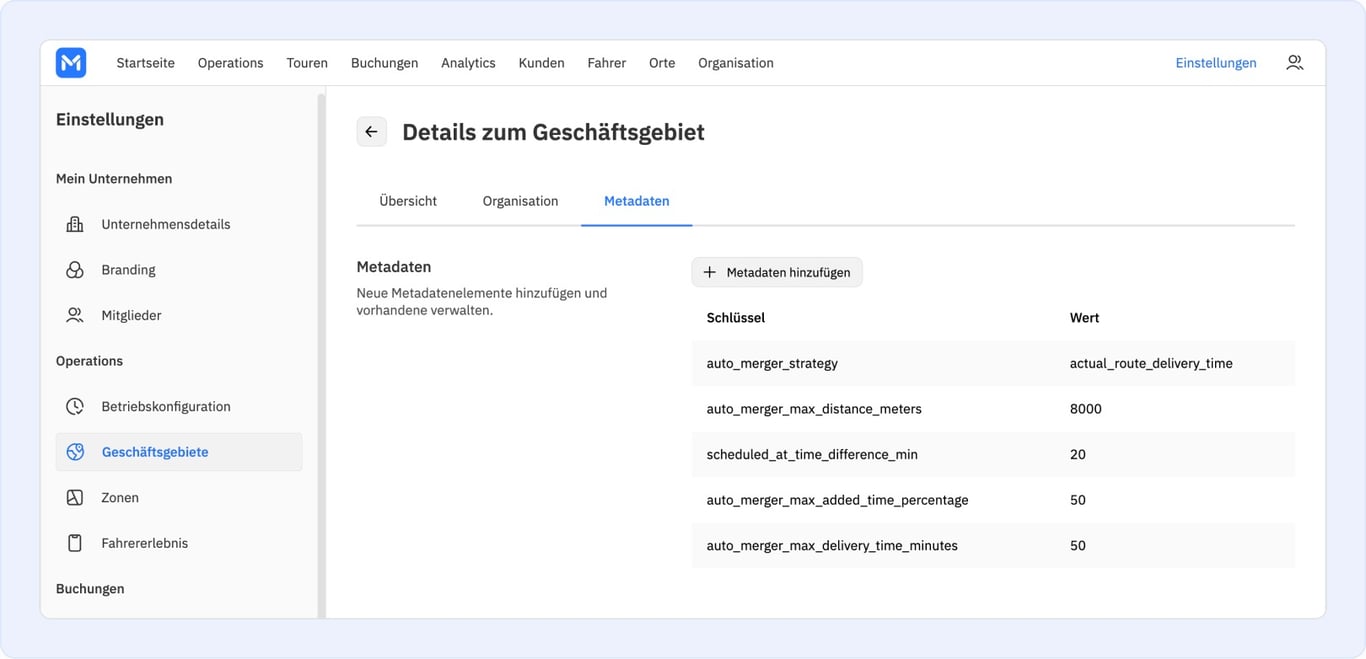The height and width of the screenshot is (659, 1366).
Task: Open Betriebskonfiguration in sidebar
Action: (179, 406)
